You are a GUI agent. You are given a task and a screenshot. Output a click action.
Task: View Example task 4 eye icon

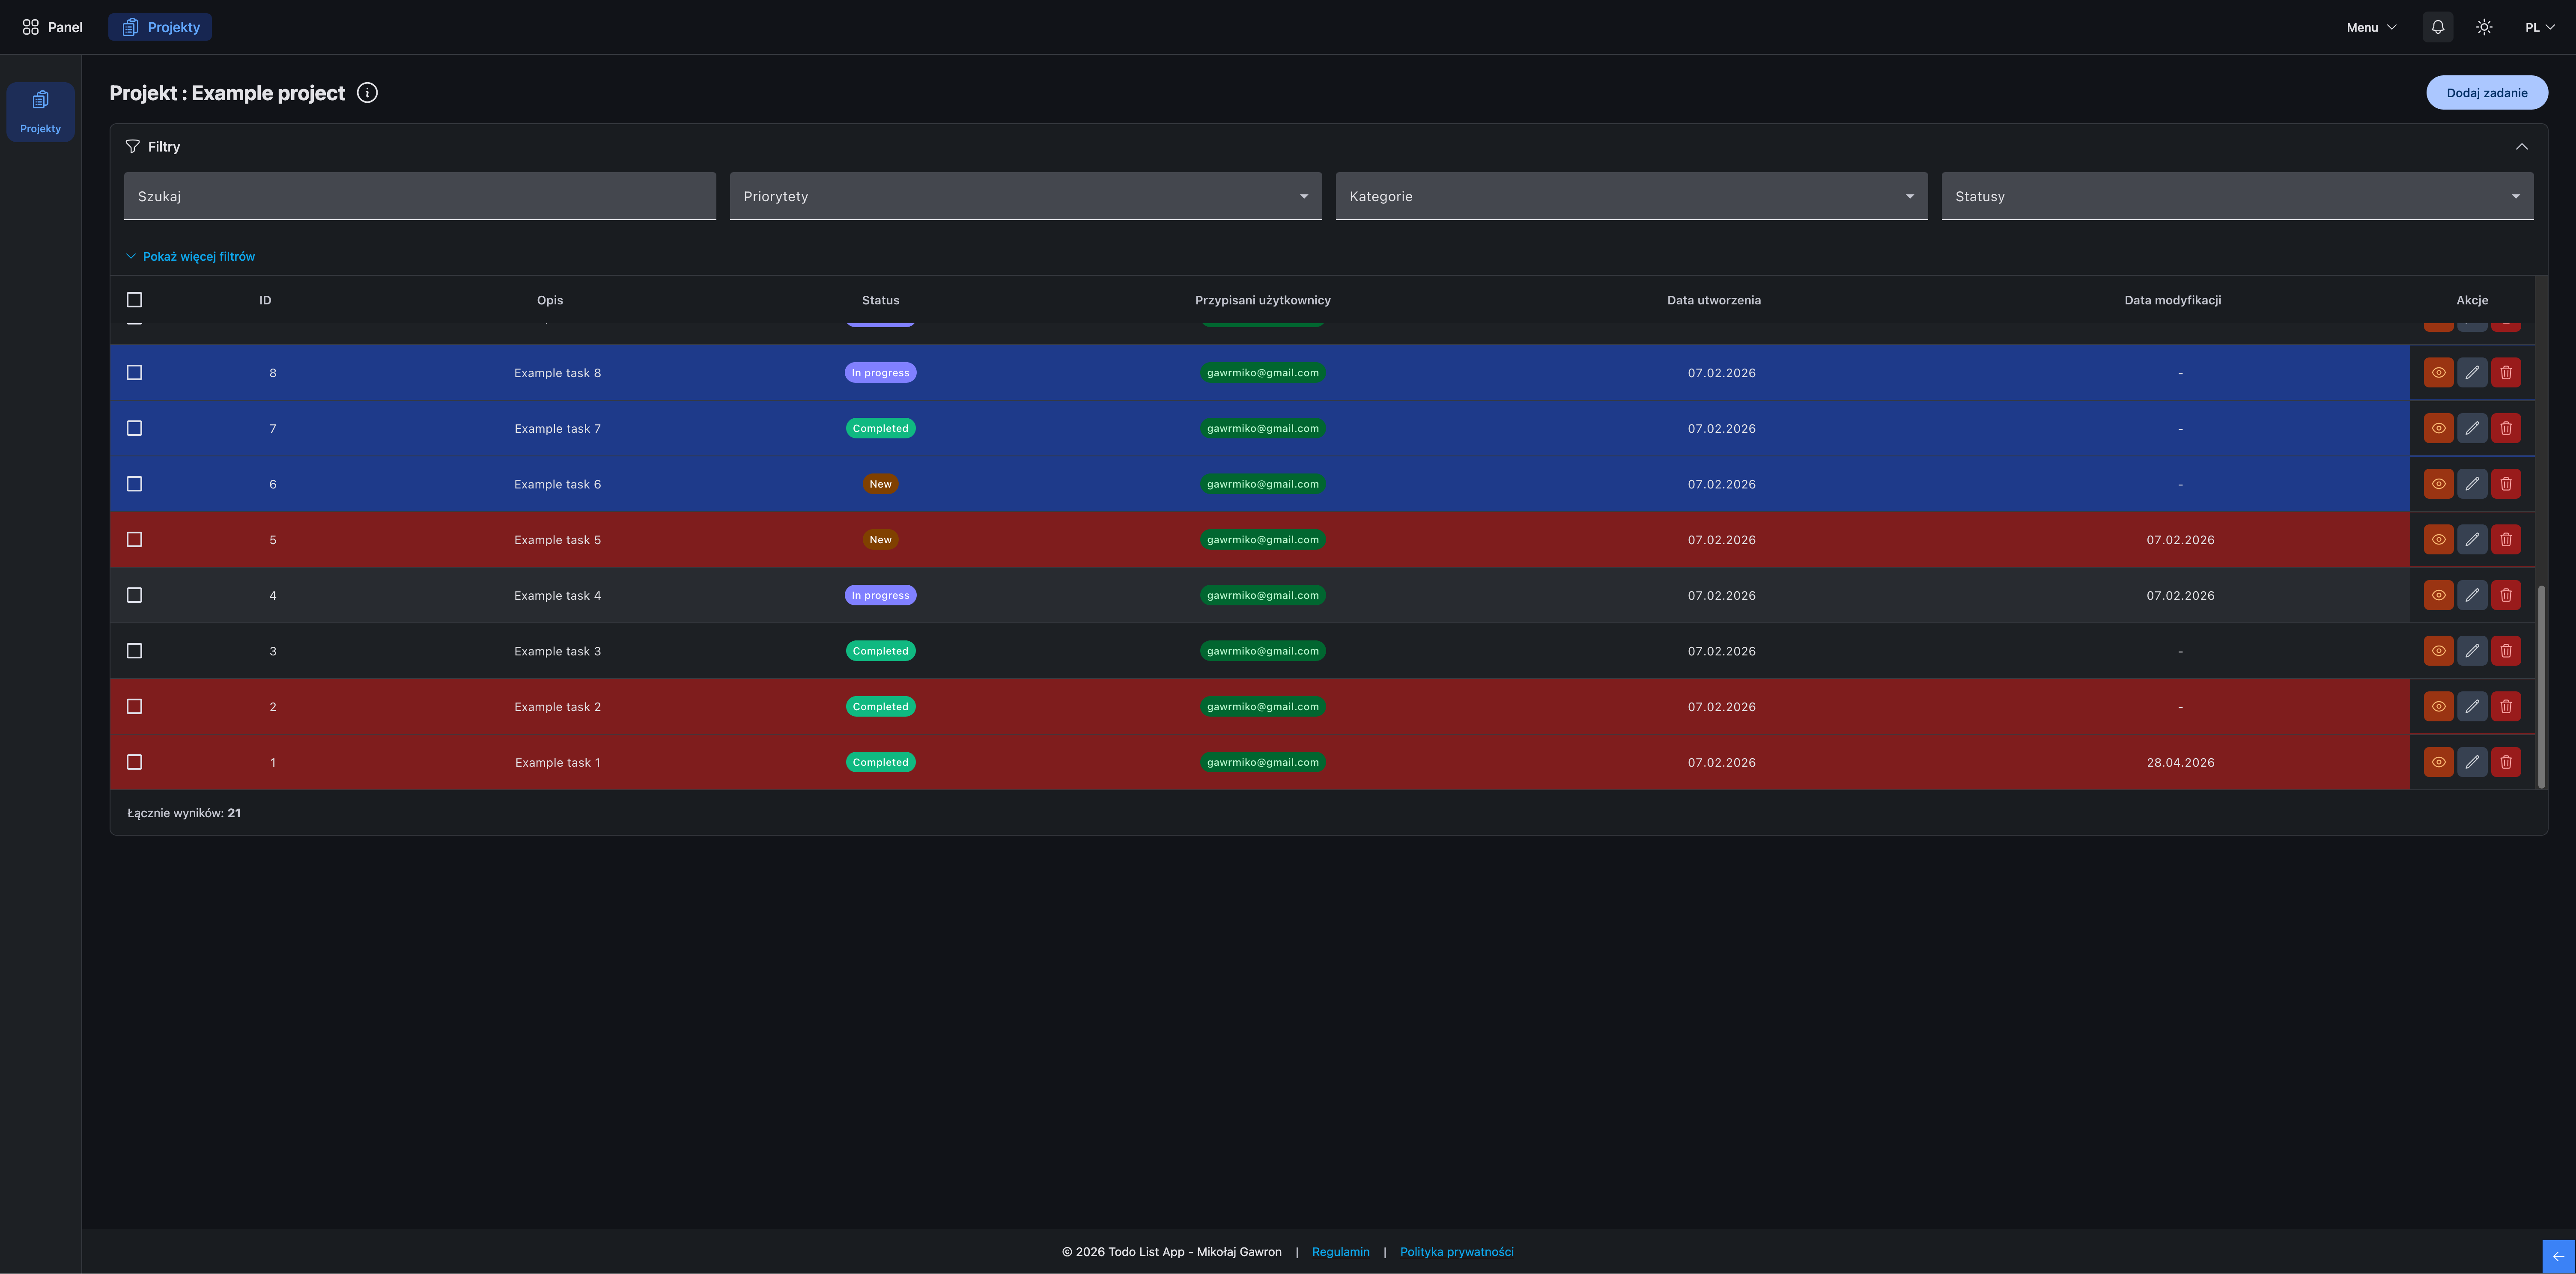pyautogui.click(x=2438, y=595)
